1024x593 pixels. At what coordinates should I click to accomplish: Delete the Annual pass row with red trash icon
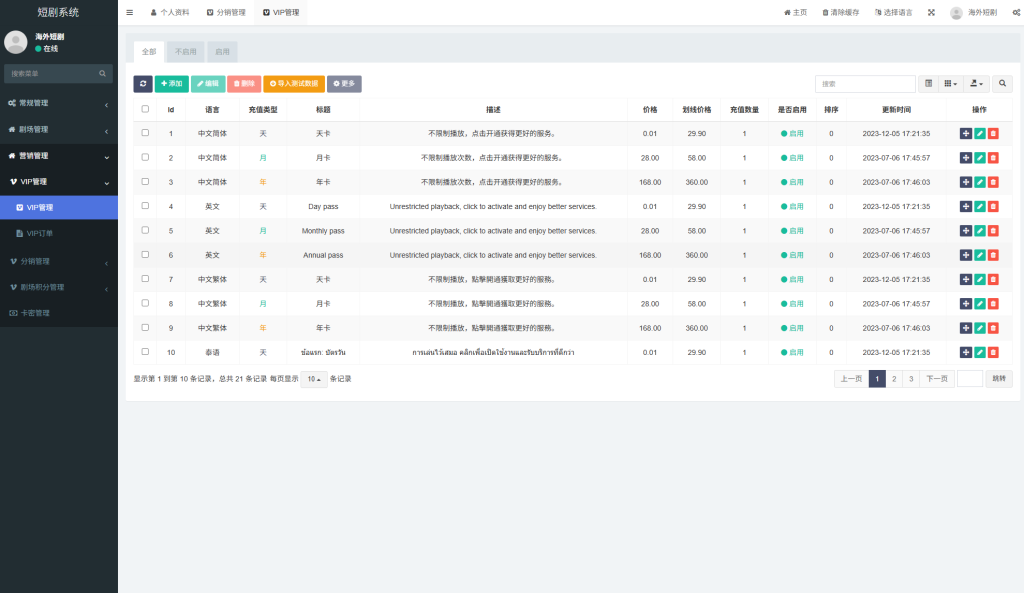pyautogui.click(x=993, y=255)
